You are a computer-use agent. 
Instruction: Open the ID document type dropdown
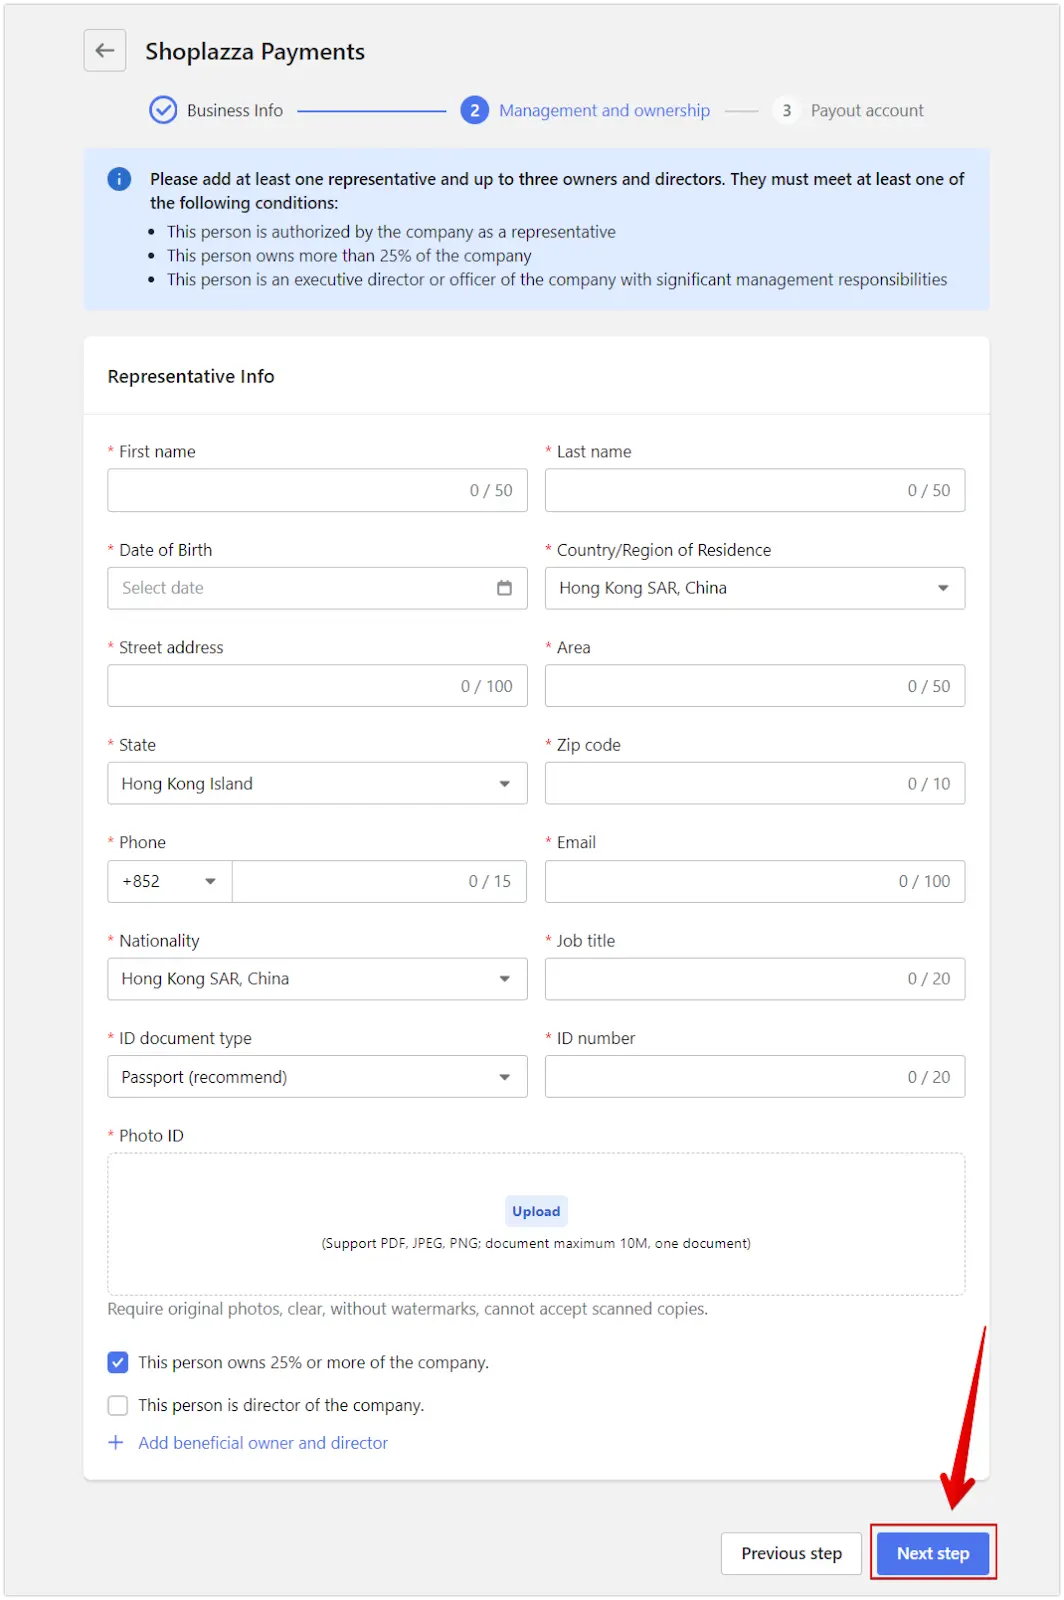coord(317,1077)
